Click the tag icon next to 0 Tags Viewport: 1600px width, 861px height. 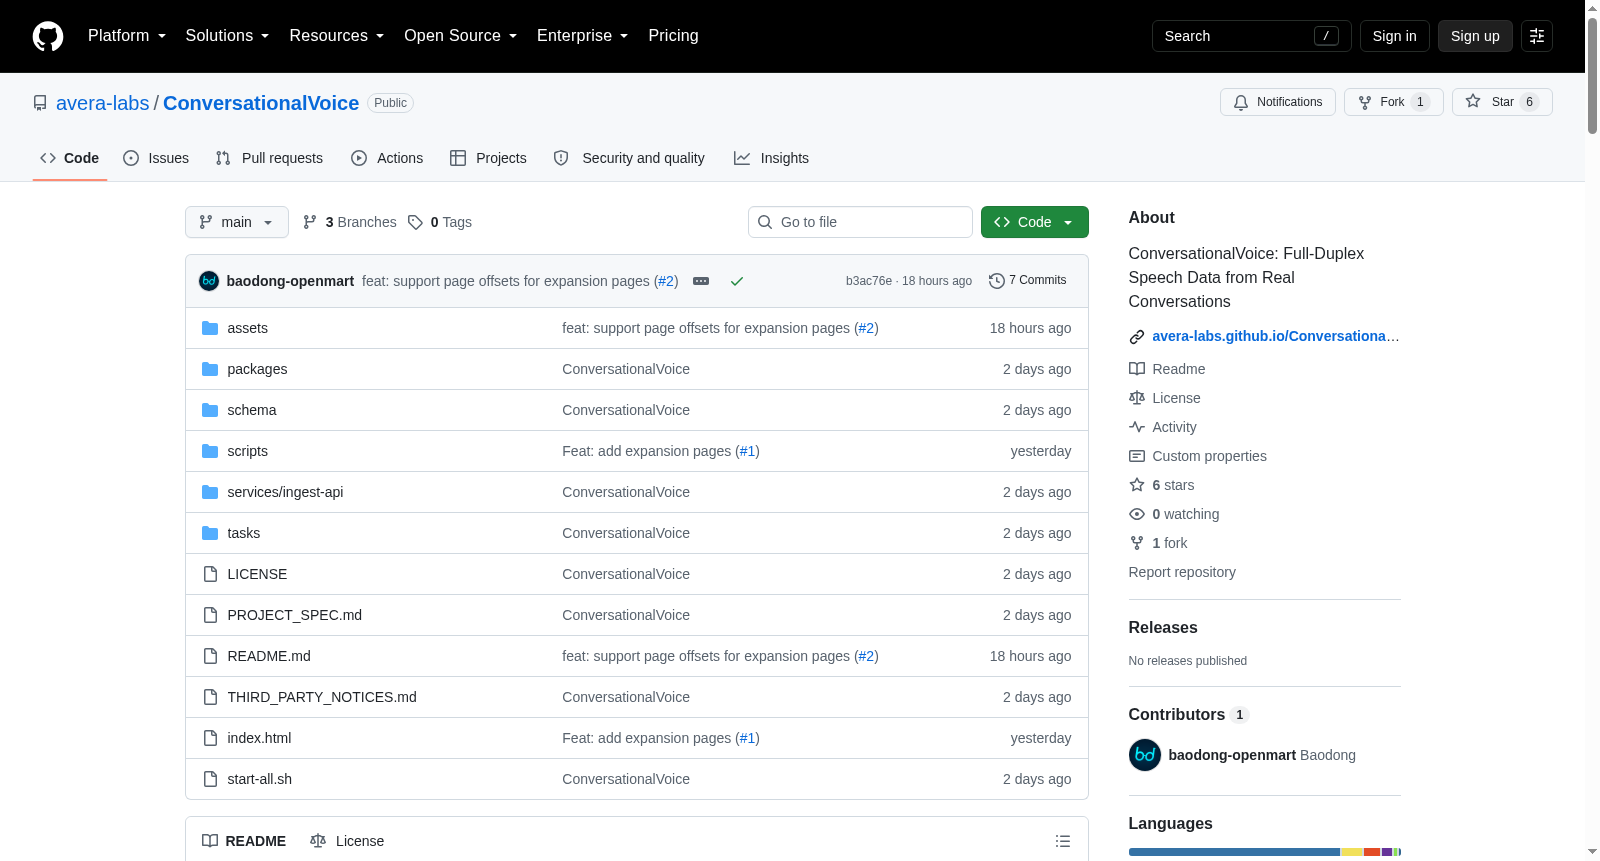pos(416,222)
